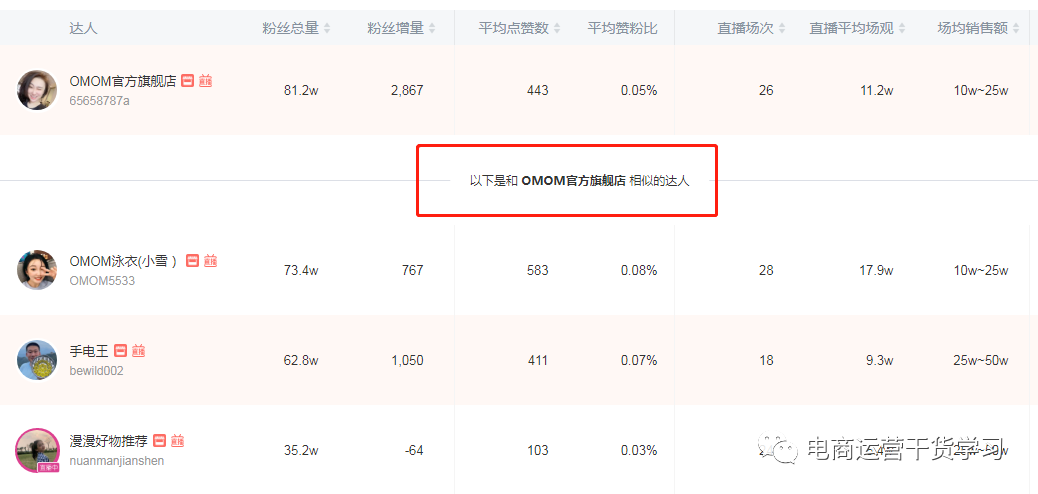Click shop badge icon beside OMOM官方旗舰店

pos(187,81)
